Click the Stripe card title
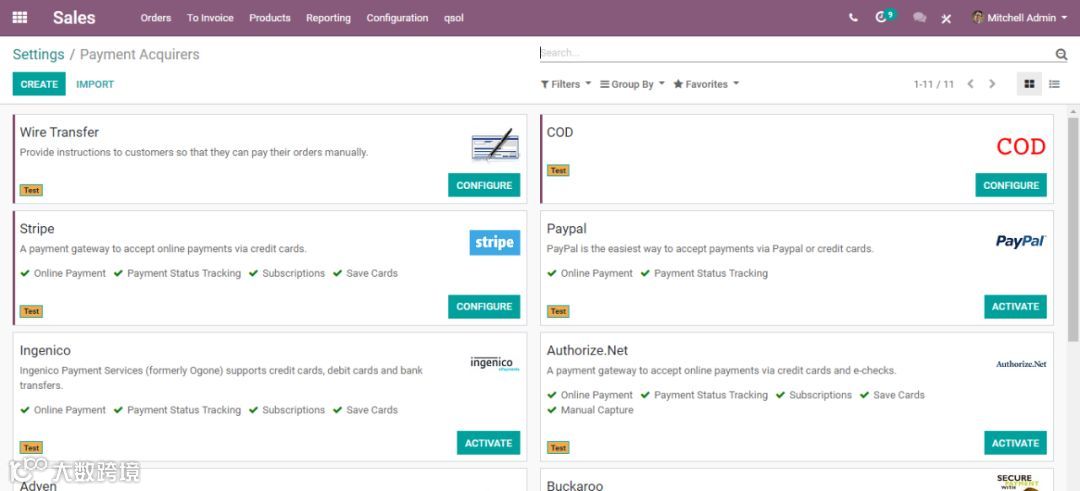The height and width of the screenshot is (491, 1080). [x=37, y=229]
